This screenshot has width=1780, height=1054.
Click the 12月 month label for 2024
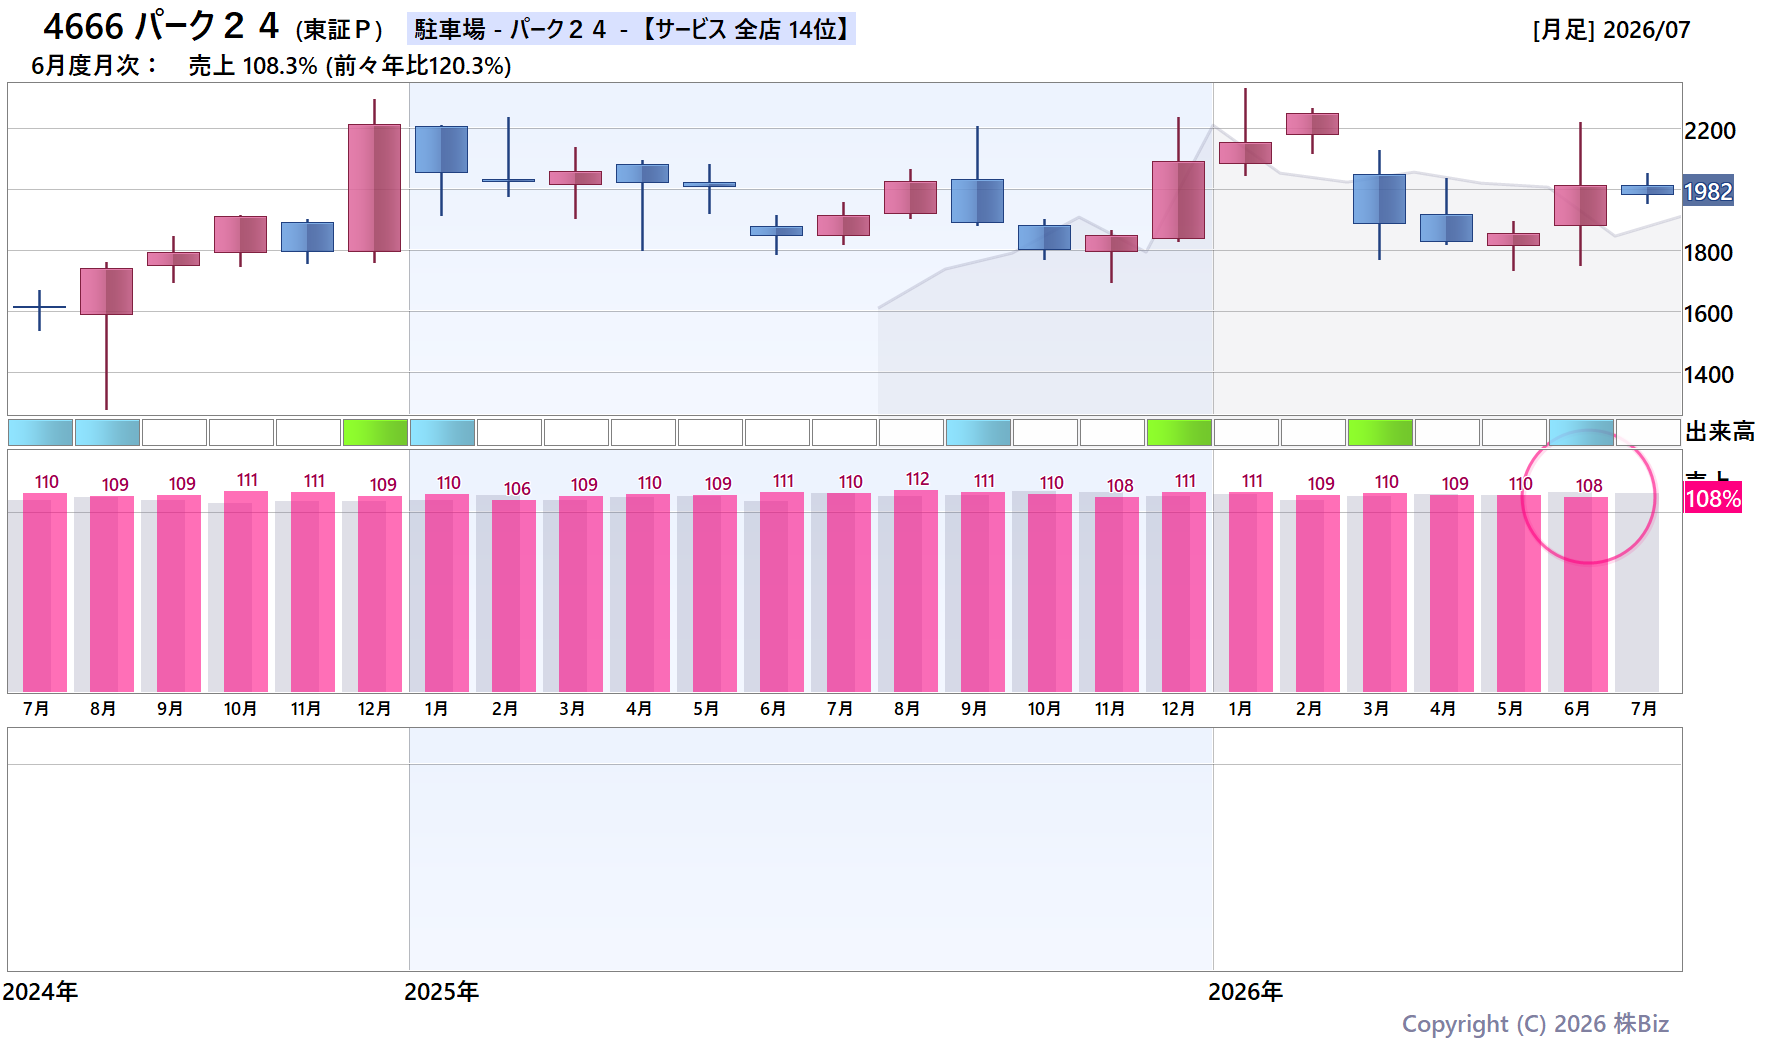point(374,709)
